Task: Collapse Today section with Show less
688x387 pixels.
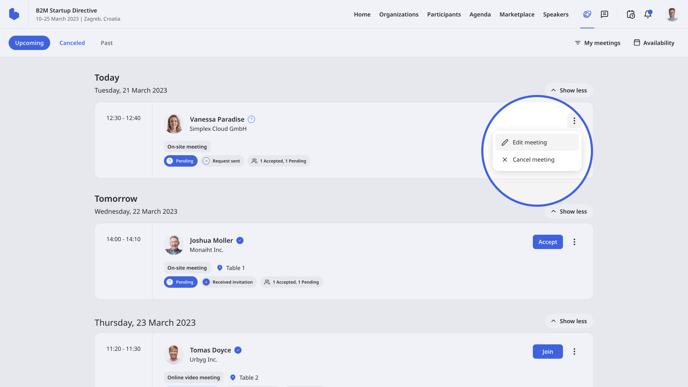Action: coord(569,90)
